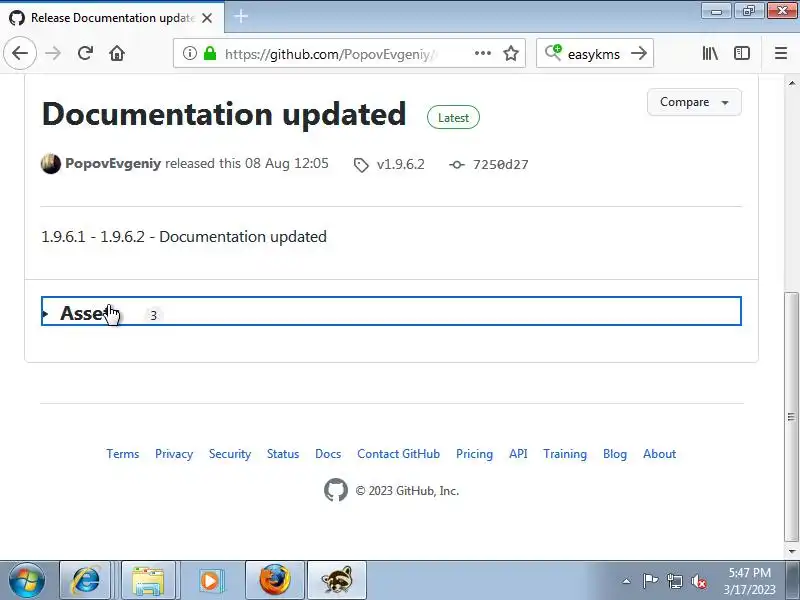This screenshot has width=800, height=600.
Task: Switch to Firefox on the taskbar
Action: 275,580
